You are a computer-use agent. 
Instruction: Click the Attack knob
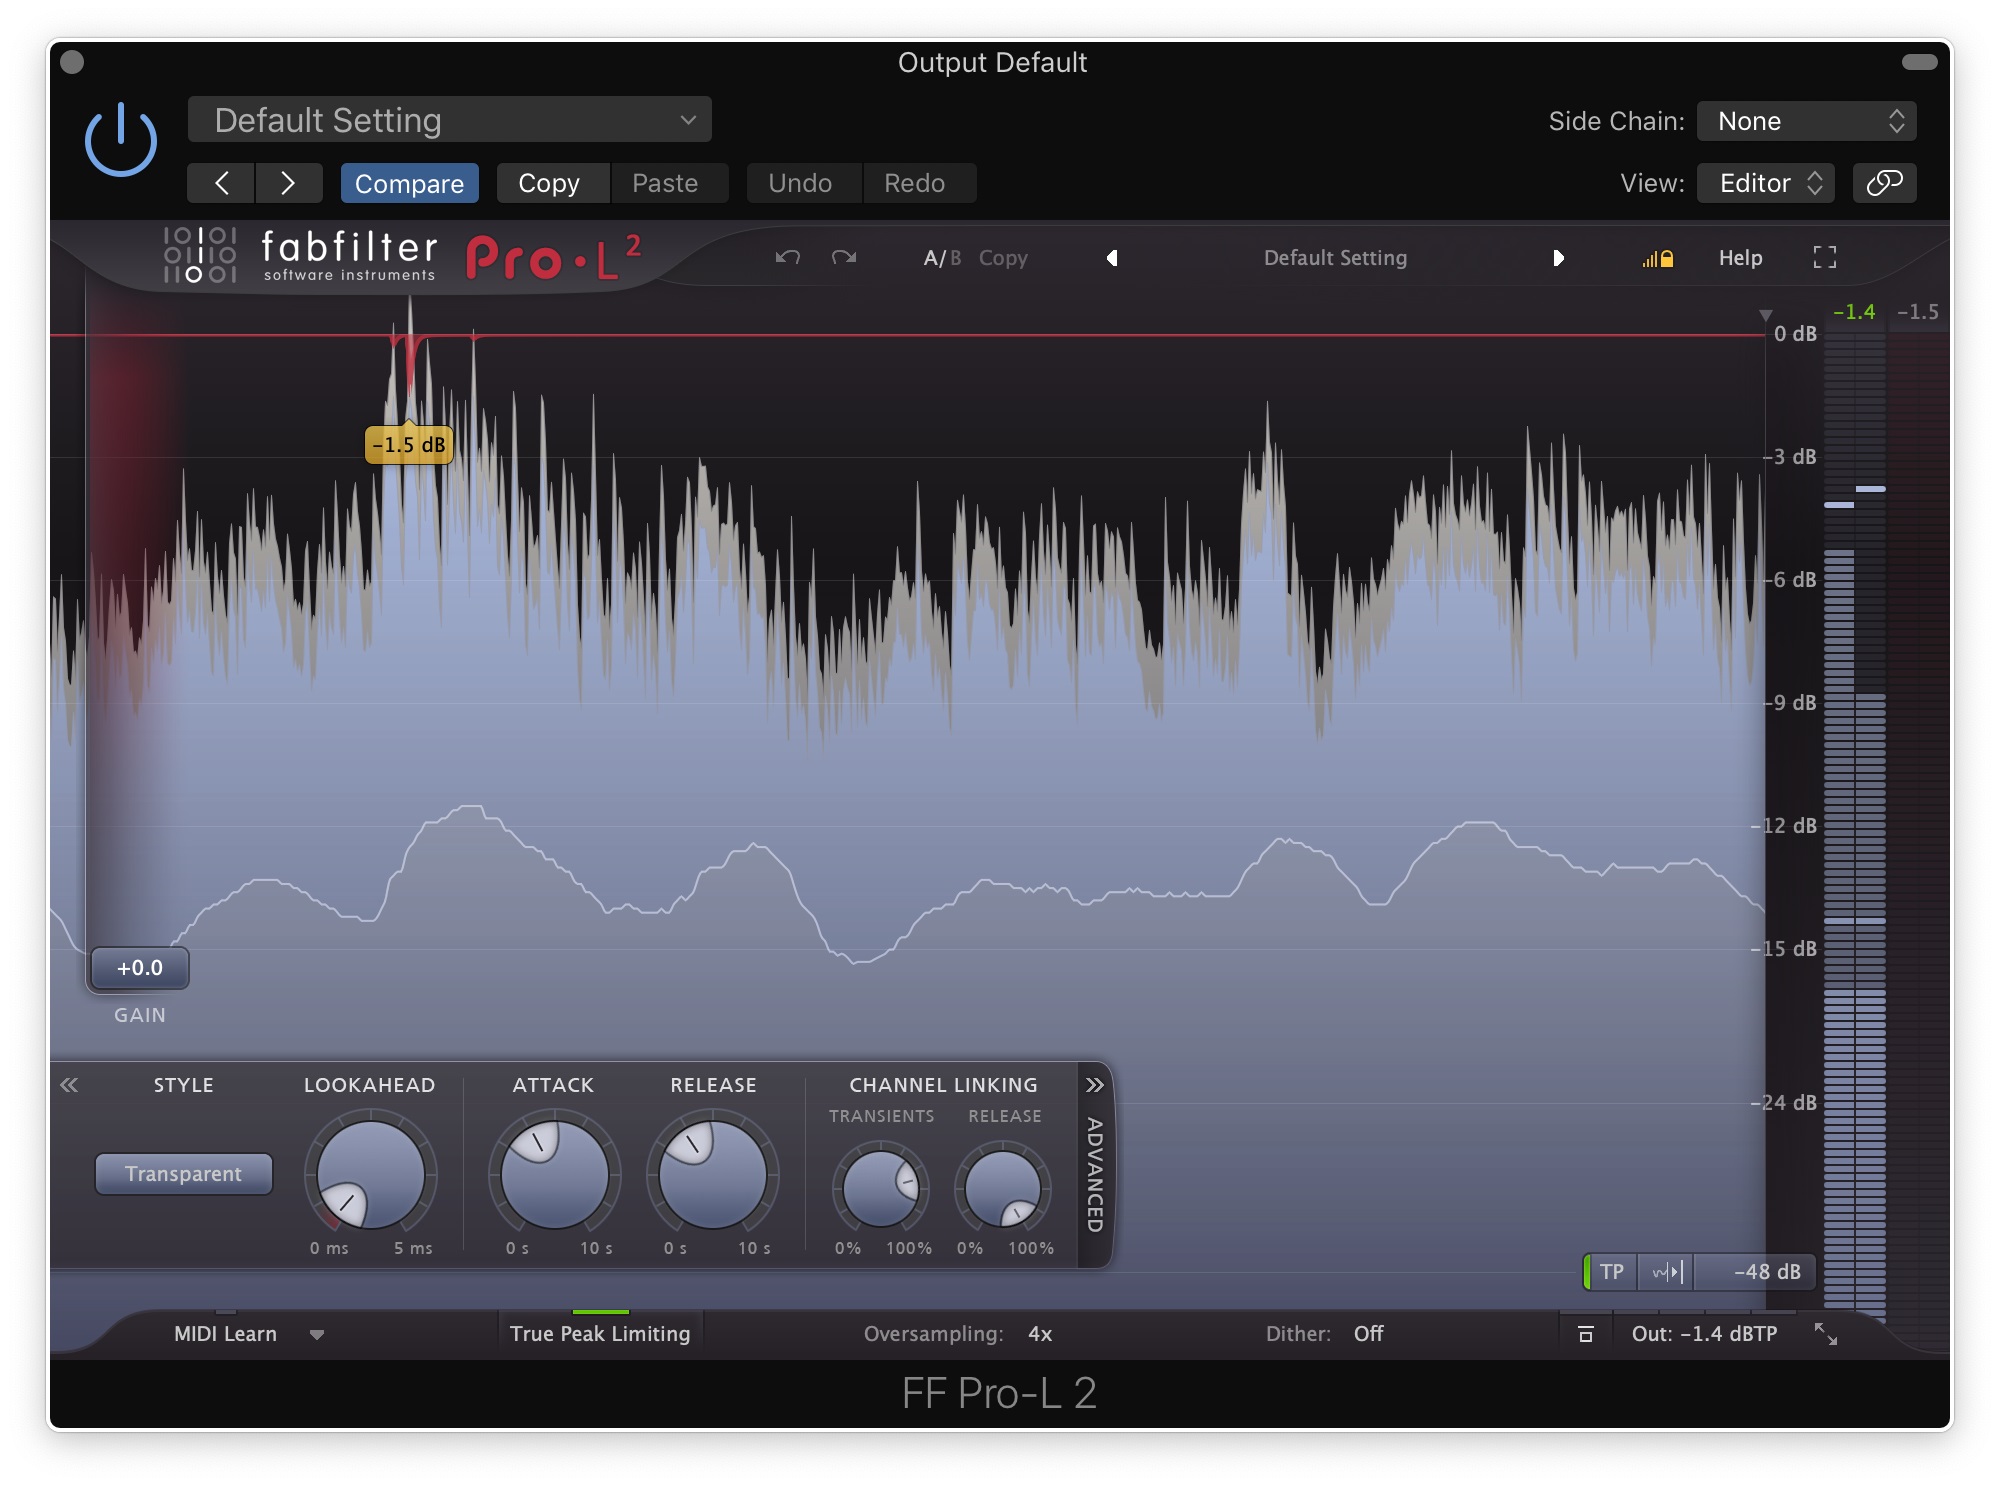[x=554, y=1175]
